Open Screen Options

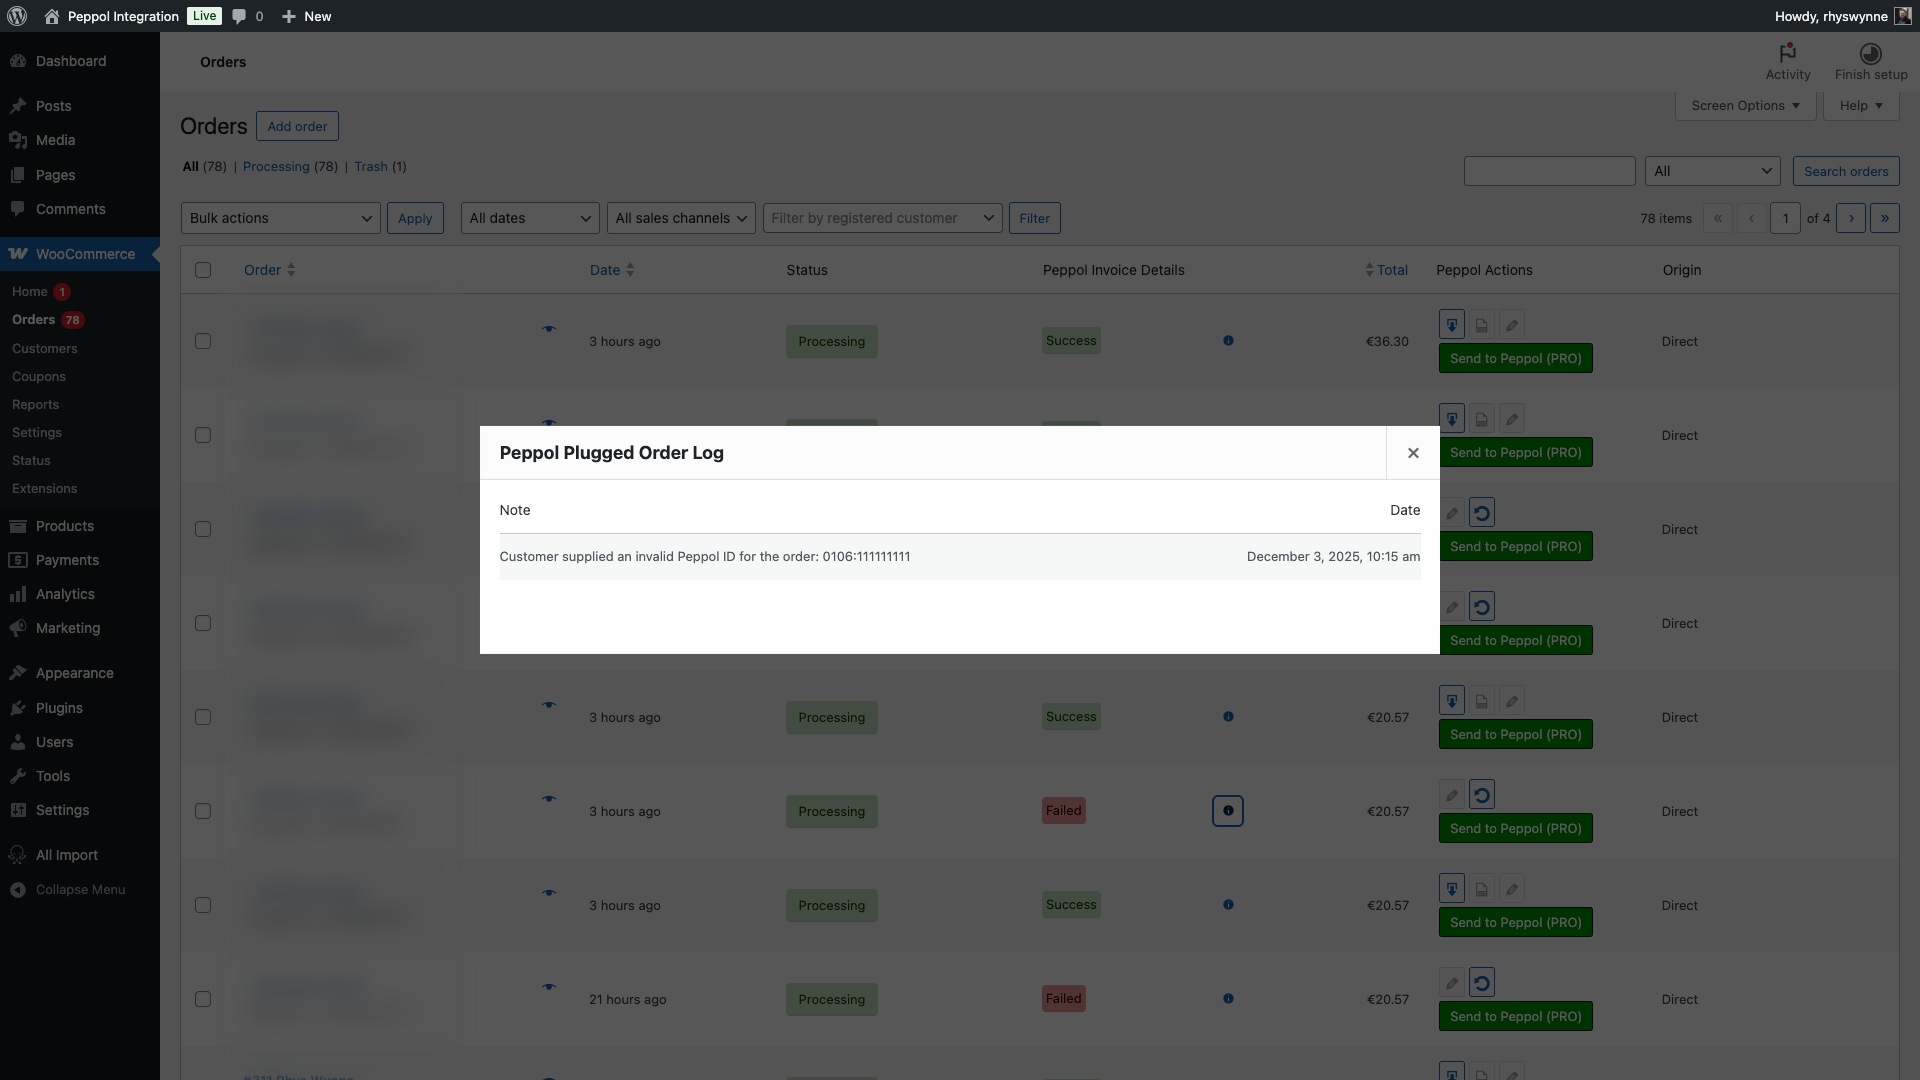point(1745,105)
